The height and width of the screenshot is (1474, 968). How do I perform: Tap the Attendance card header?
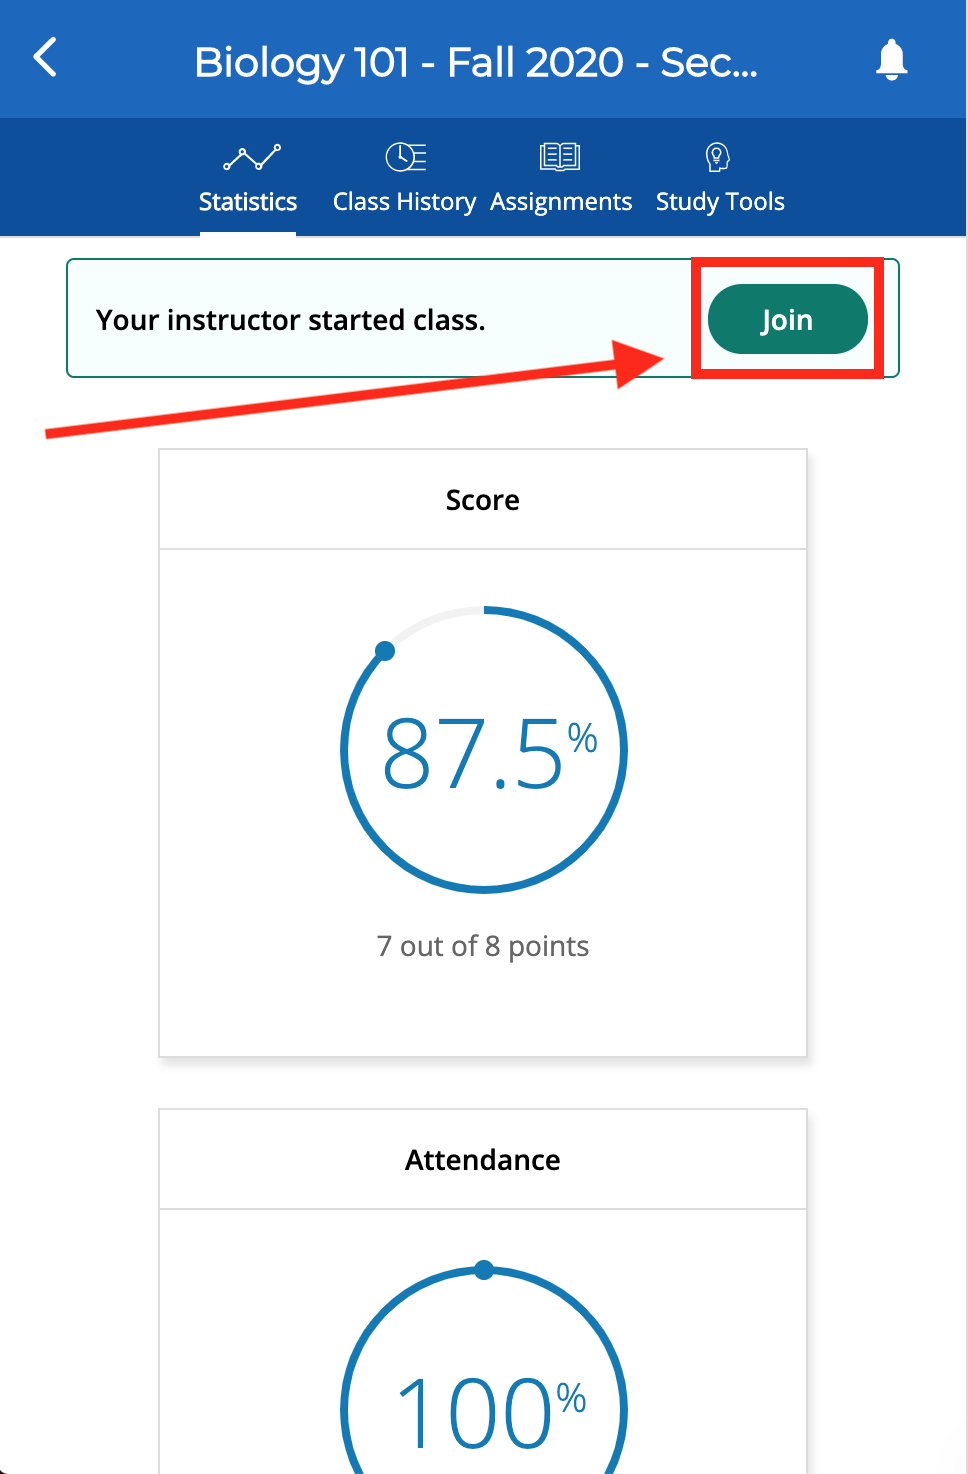click(483, 1159)
